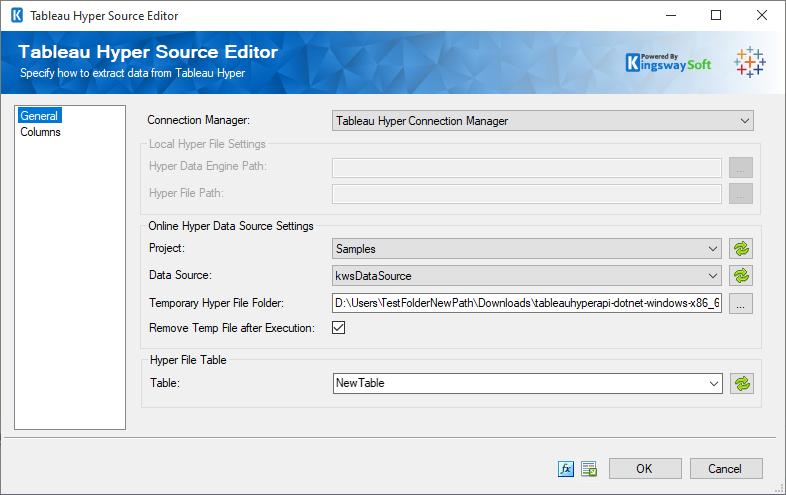Click the Tableau logo icon
Screen dimensions: 786x495
[750, 62]
